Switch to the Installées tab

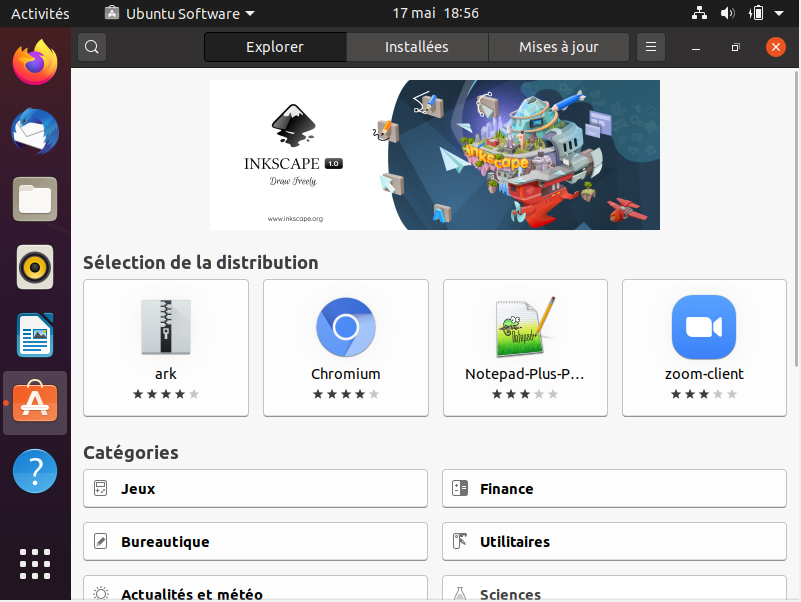[417, 47]
